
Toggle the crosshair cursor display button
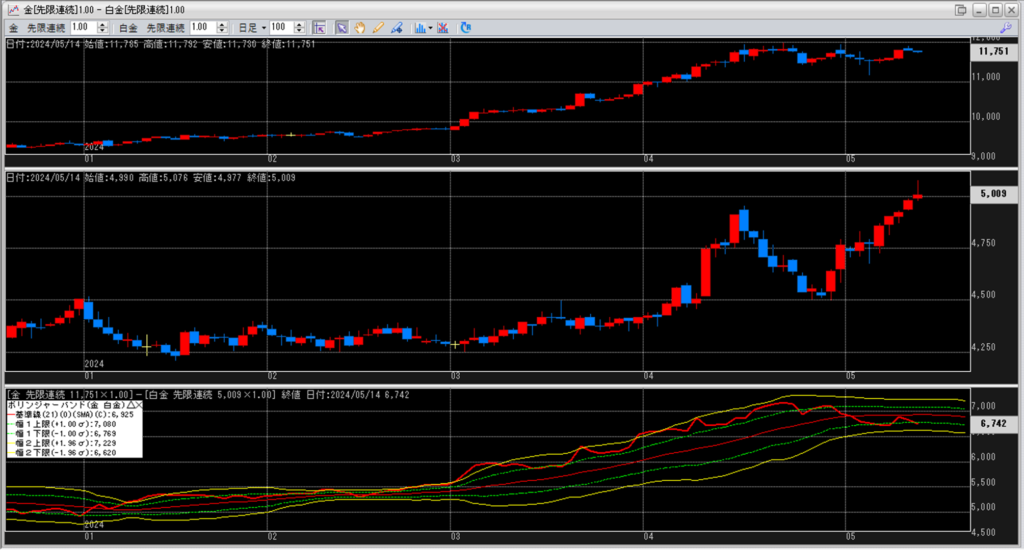tap(319, 27)
